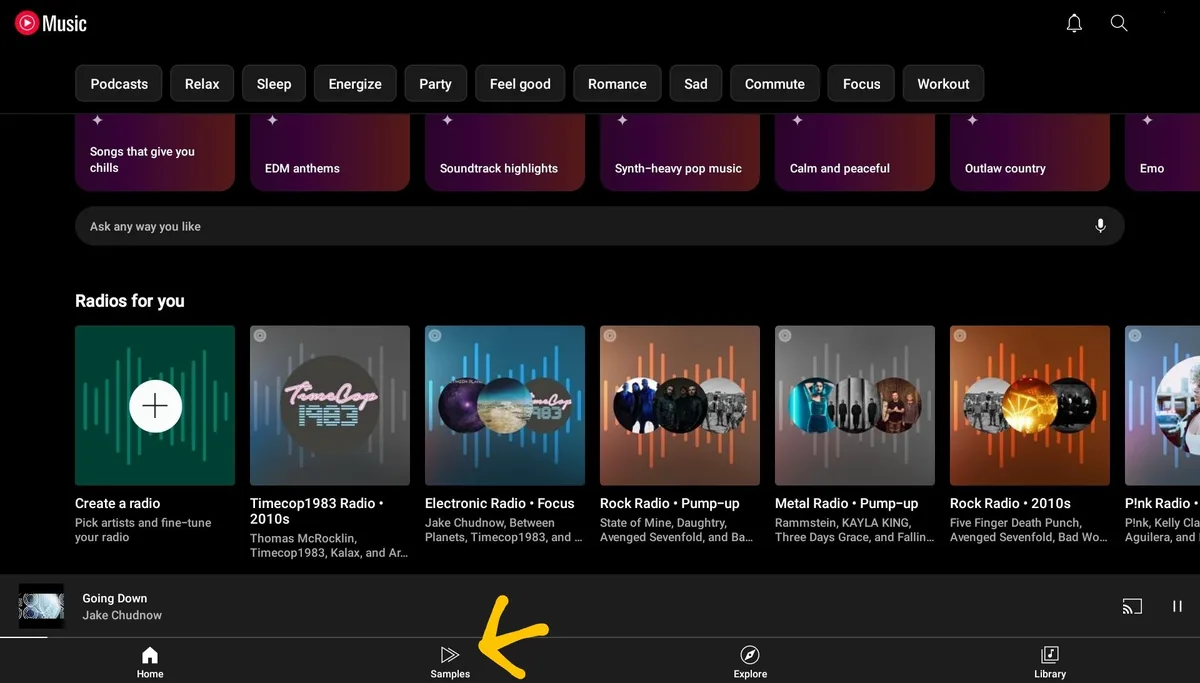
Task: Click 'Pick artists and fine-tune your radio' text
Action: (143, 530)
